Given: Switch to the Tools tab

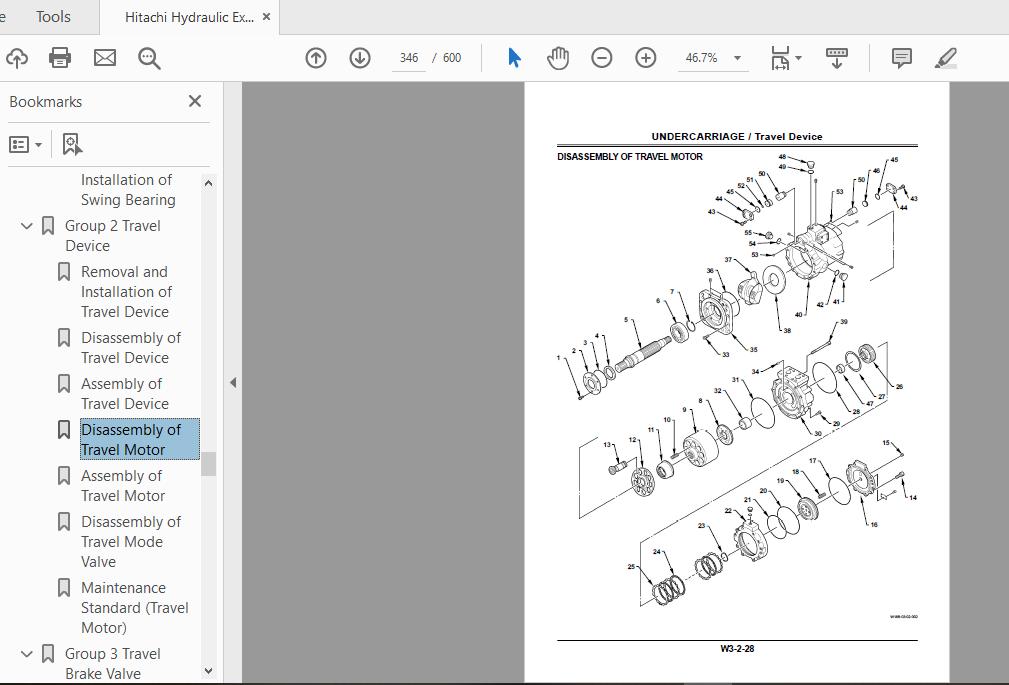Looking at the screenshot, I should [x=51, y=16].
